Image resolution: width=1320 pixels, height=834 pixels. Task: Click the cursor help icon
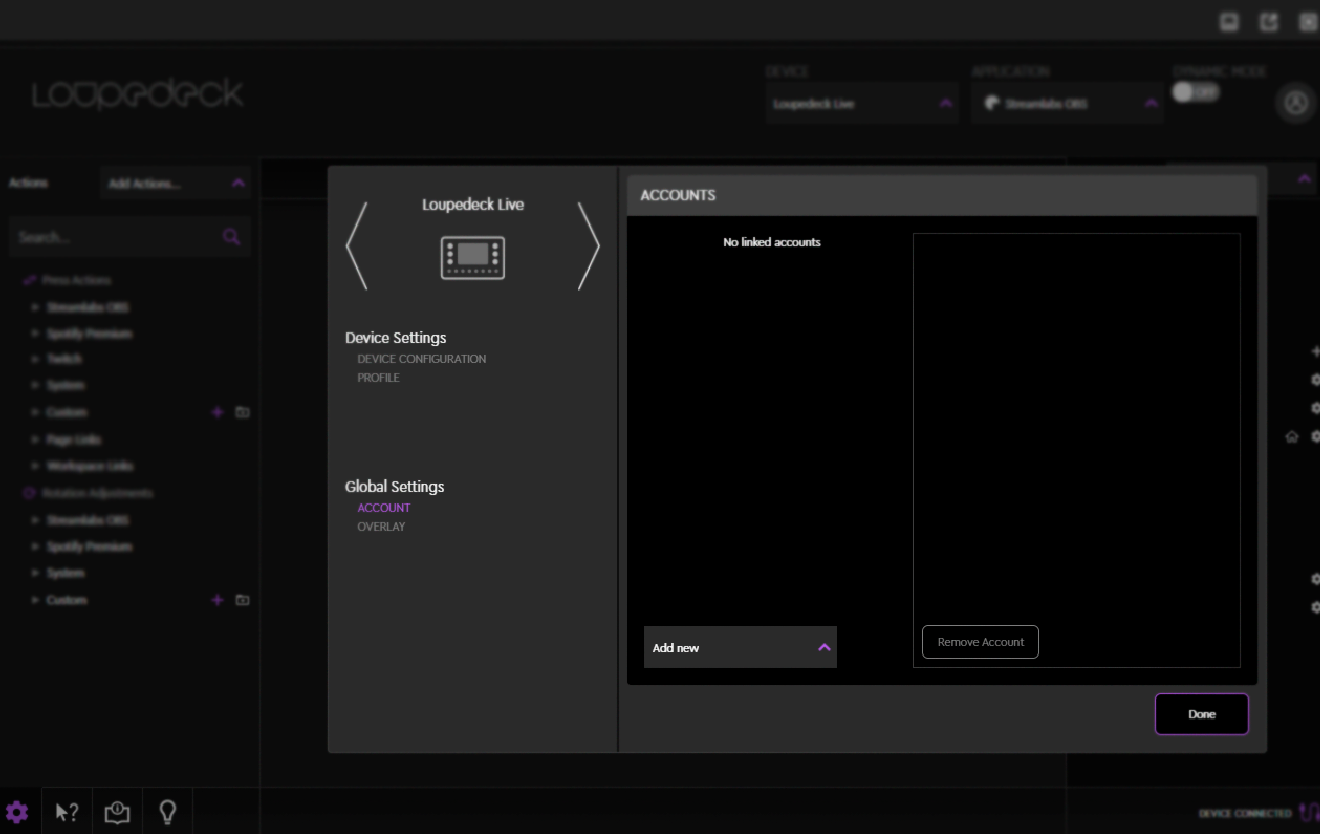67,812
